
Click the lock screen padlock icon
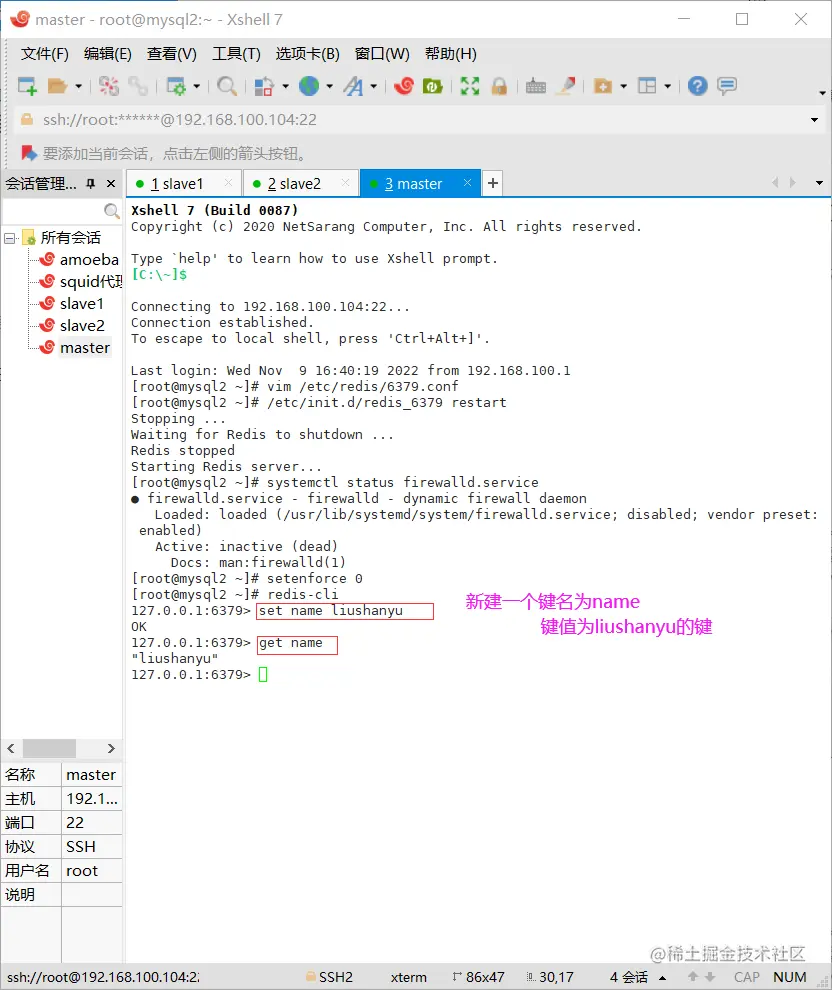point(499,86)
